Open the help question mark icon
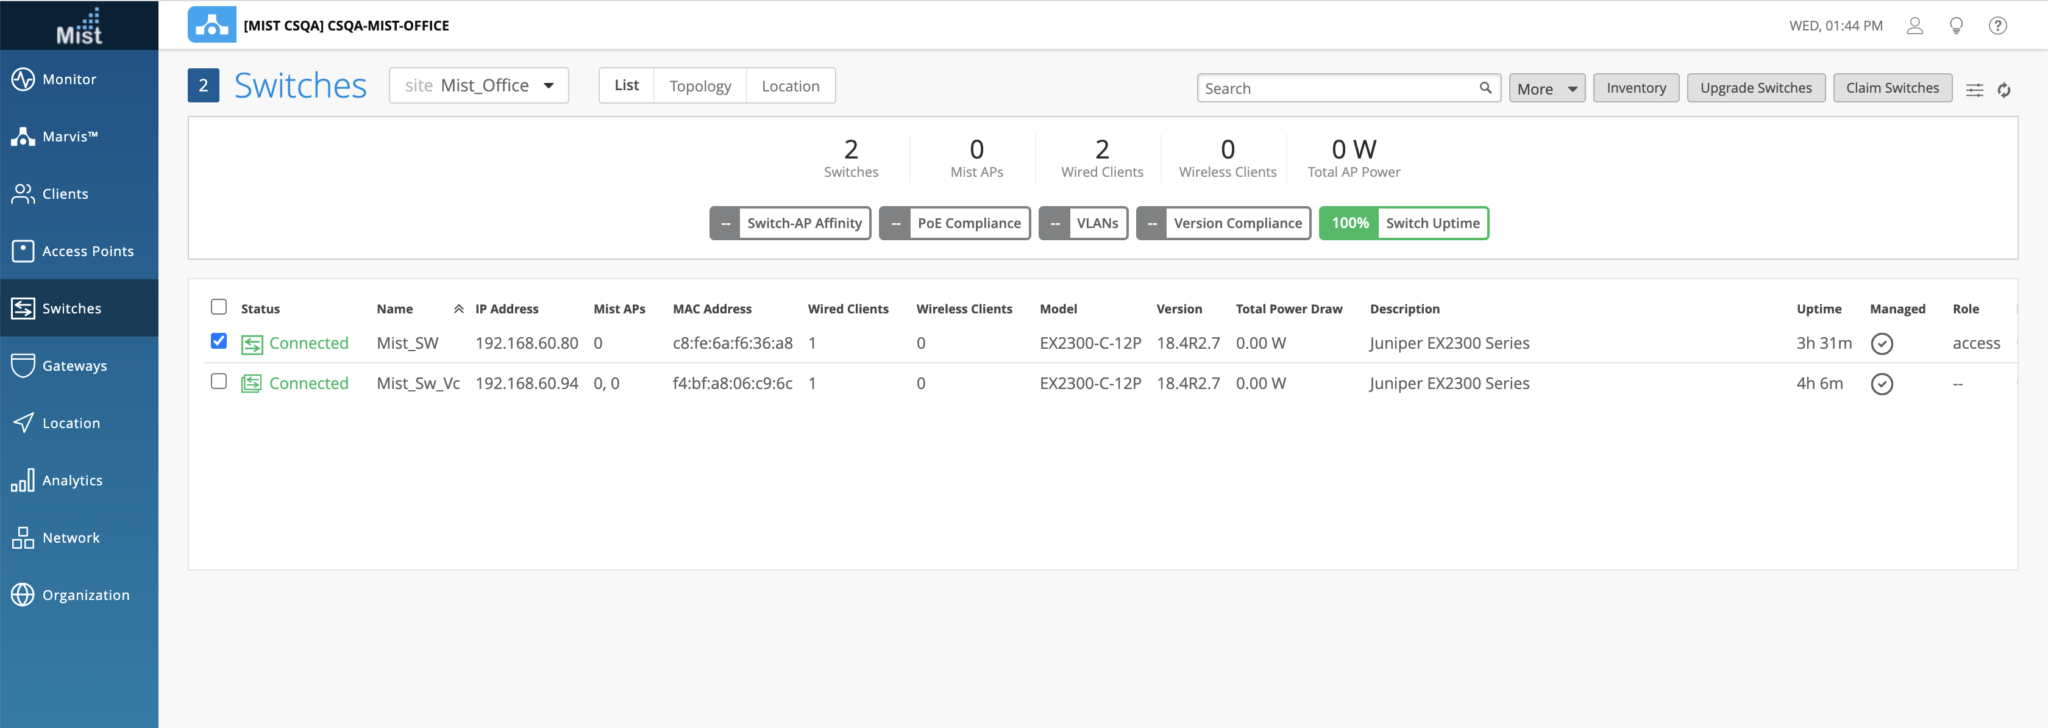2048x728 pixels. [x=1997, y=26]
